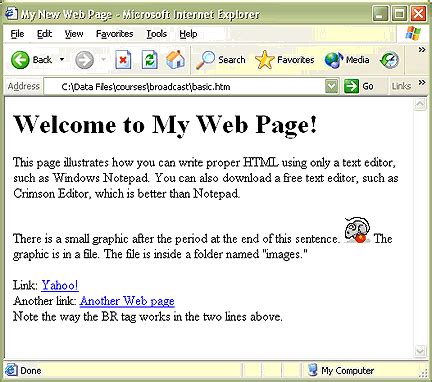Open the Forward history dropdown arrow
Image resolution: width=432 pixels, height=382 pixels.
104,60
